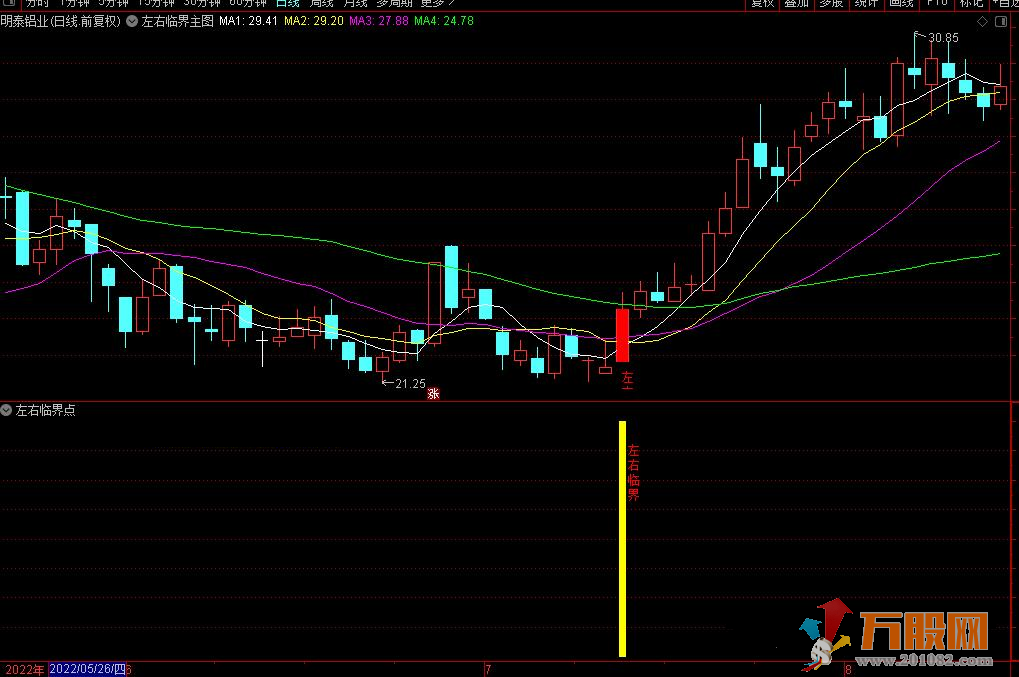Select the 60分钟 period tab

tap(248, 3)
